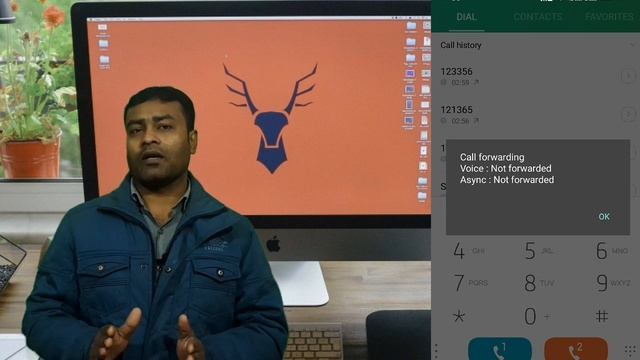Image resolution: width=640 pixels, height=360 pixels.
Task: Tap the 8 TUV key
Action: (538, 282)
